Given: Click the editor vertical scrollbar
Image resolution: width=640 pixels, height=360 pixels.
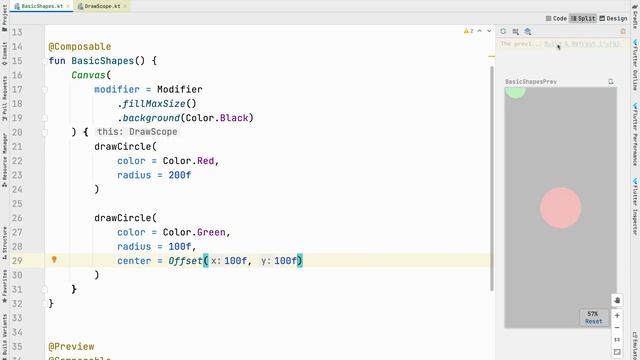Looking at the screenshot, I should click(492, 178).
